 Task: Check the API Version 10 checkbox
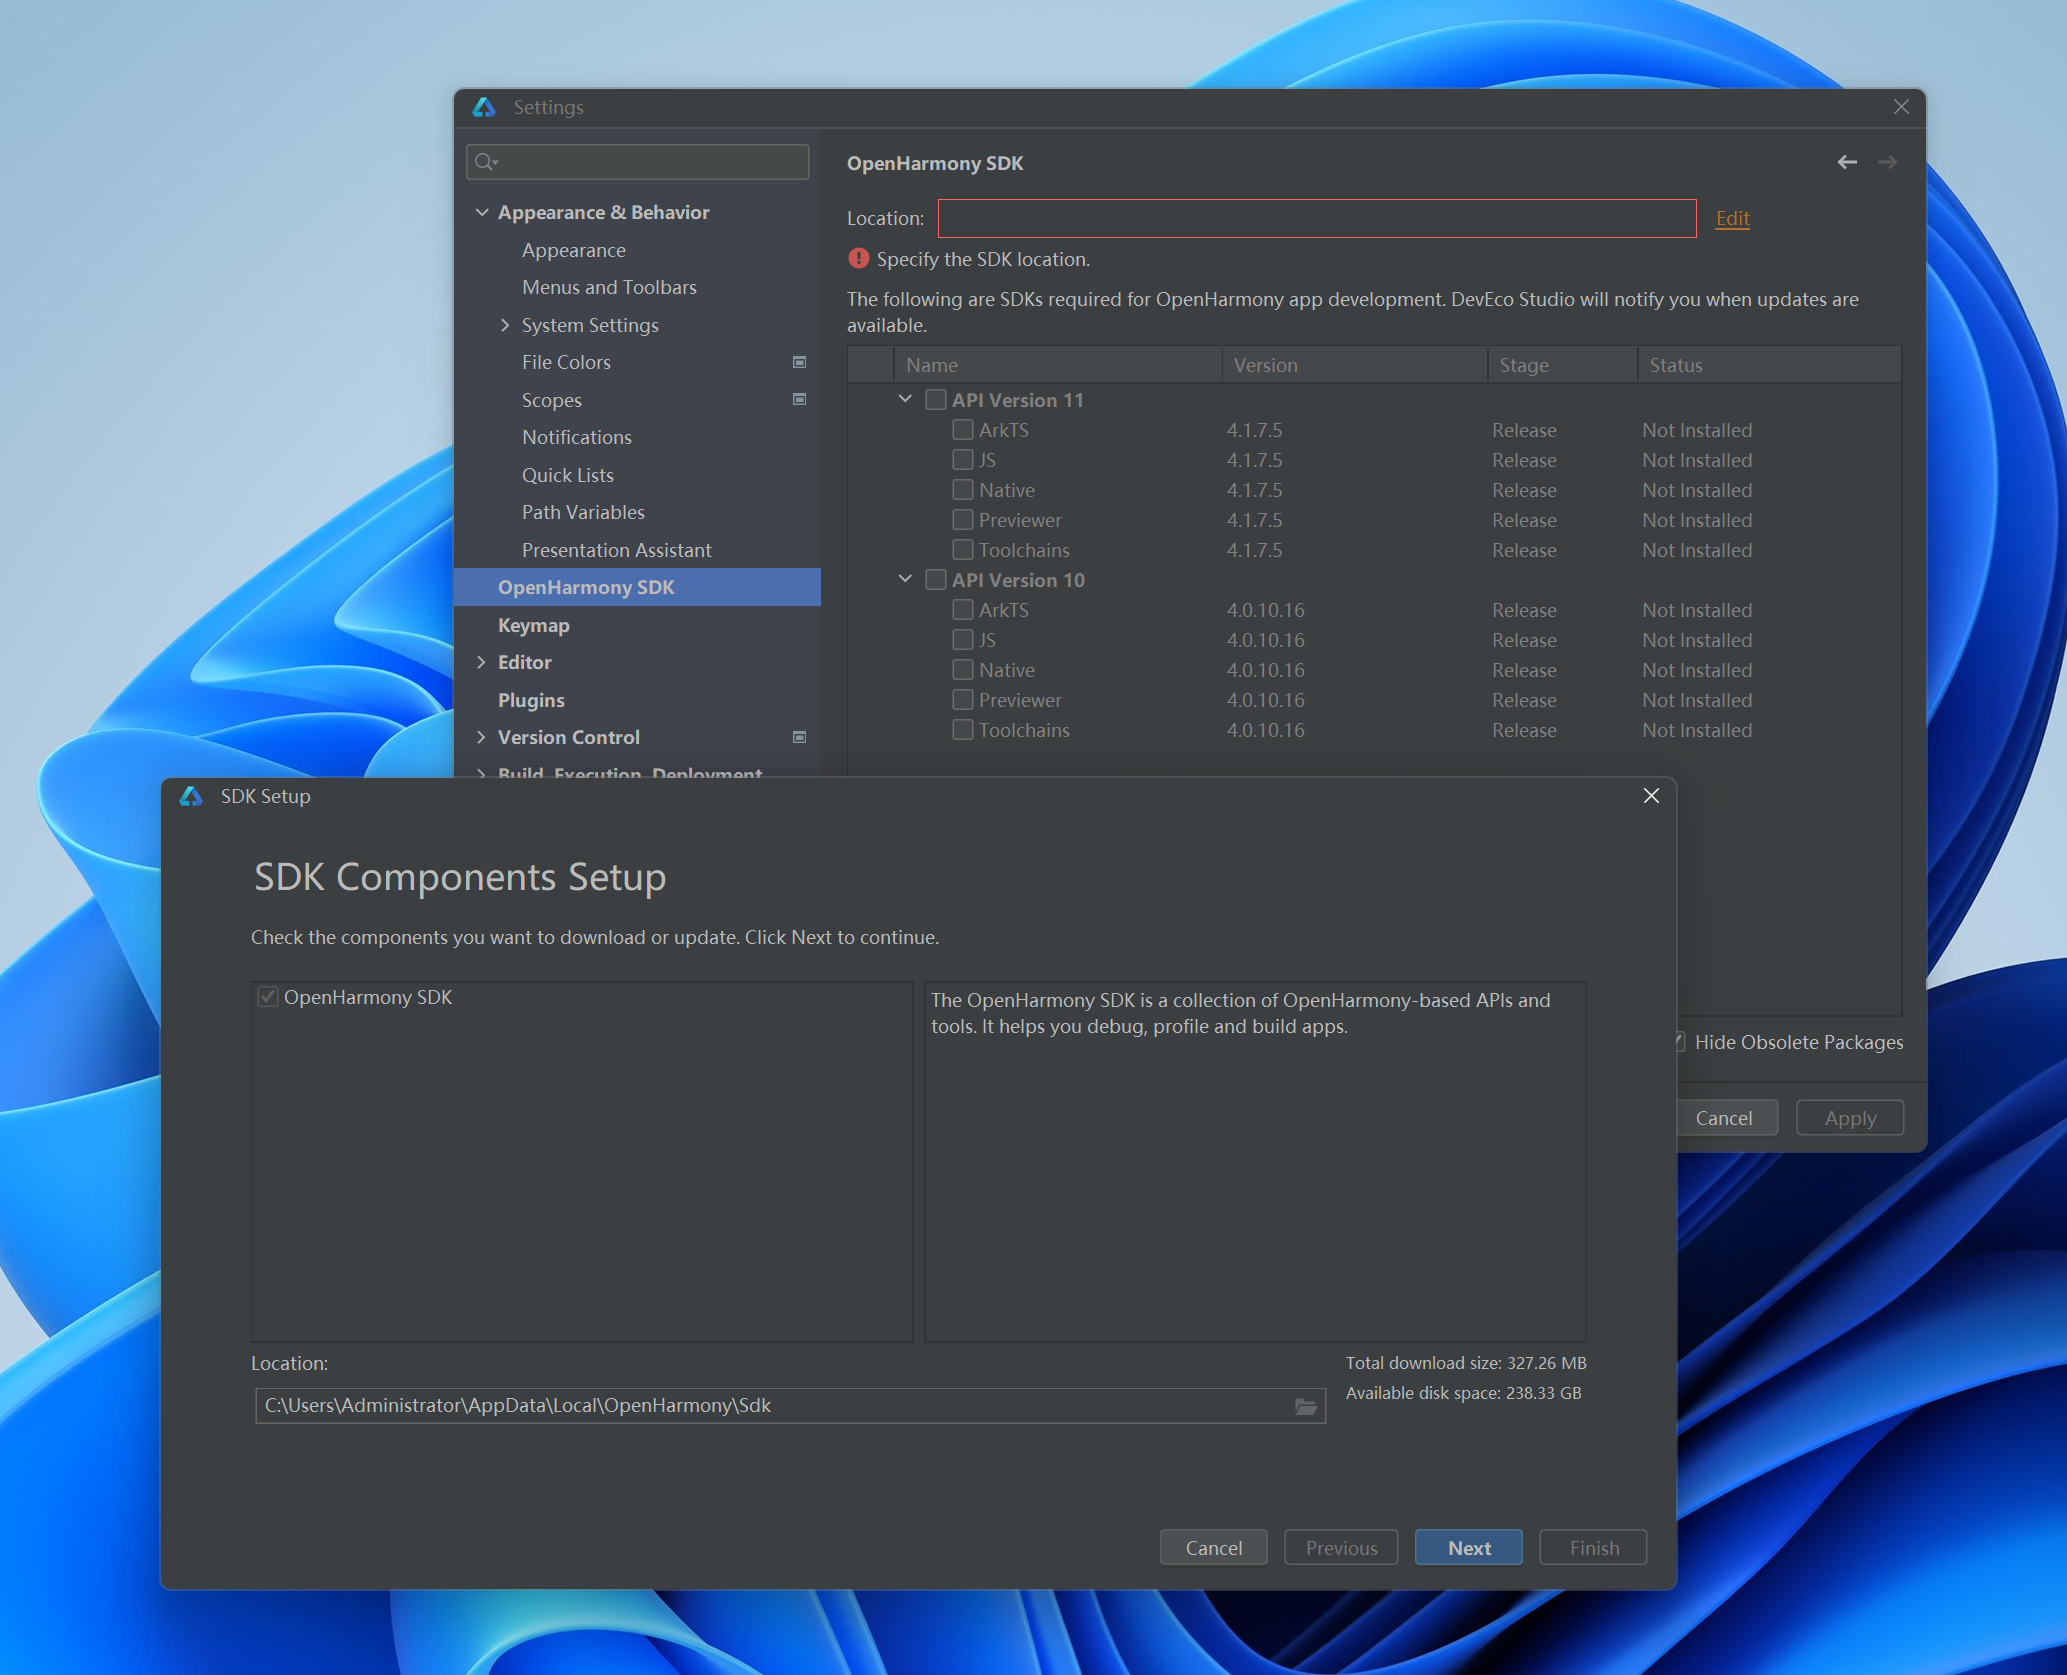(x=936, y=580)
